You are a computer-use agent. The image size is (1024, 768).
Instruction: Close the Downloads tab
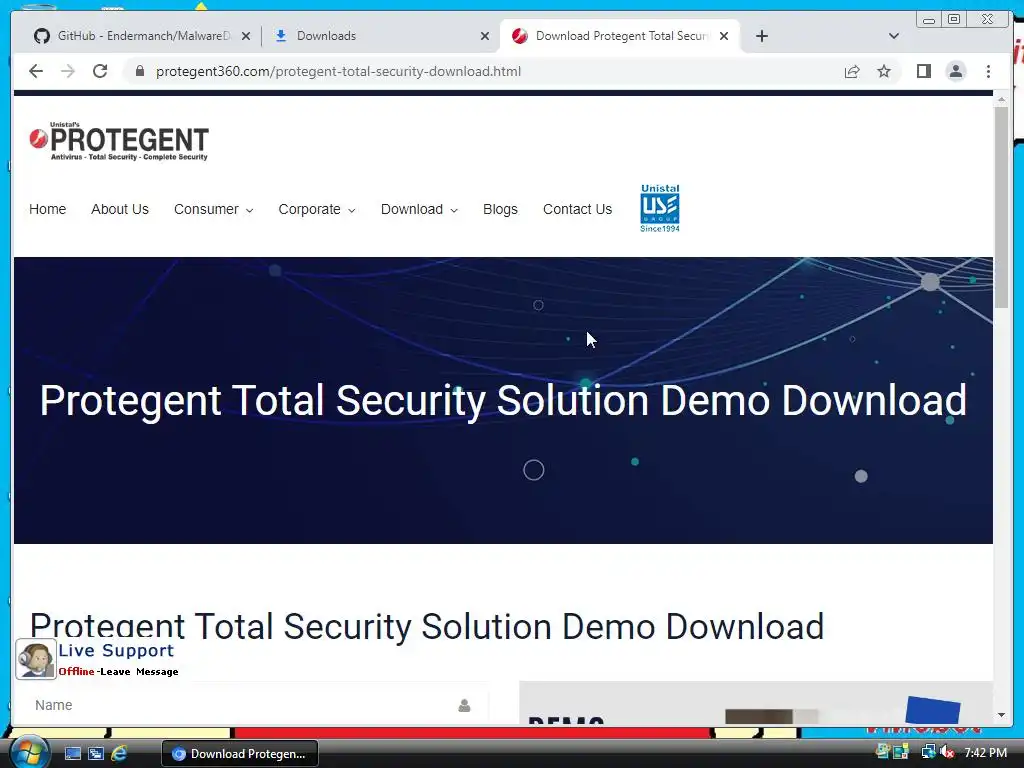click(485, 37)
